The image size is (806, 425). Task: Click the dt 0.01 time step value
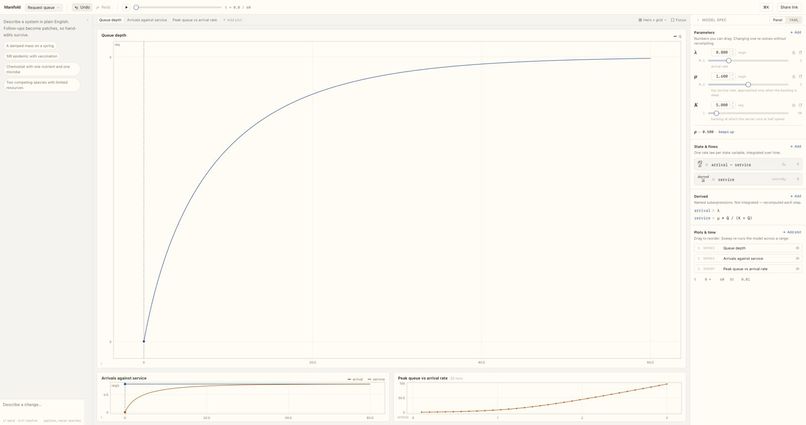point(745,279)
